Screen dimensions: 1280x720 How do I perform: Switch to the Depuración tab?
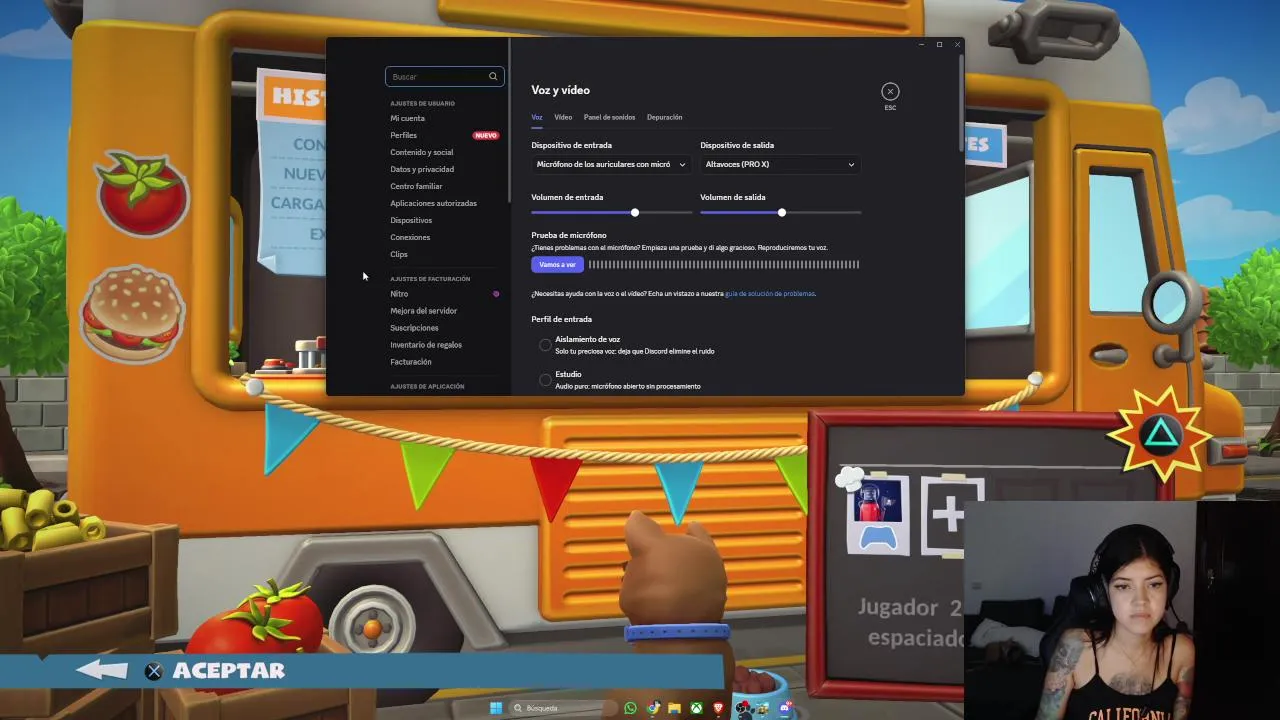pyautogui.click(x=664, y=117)
